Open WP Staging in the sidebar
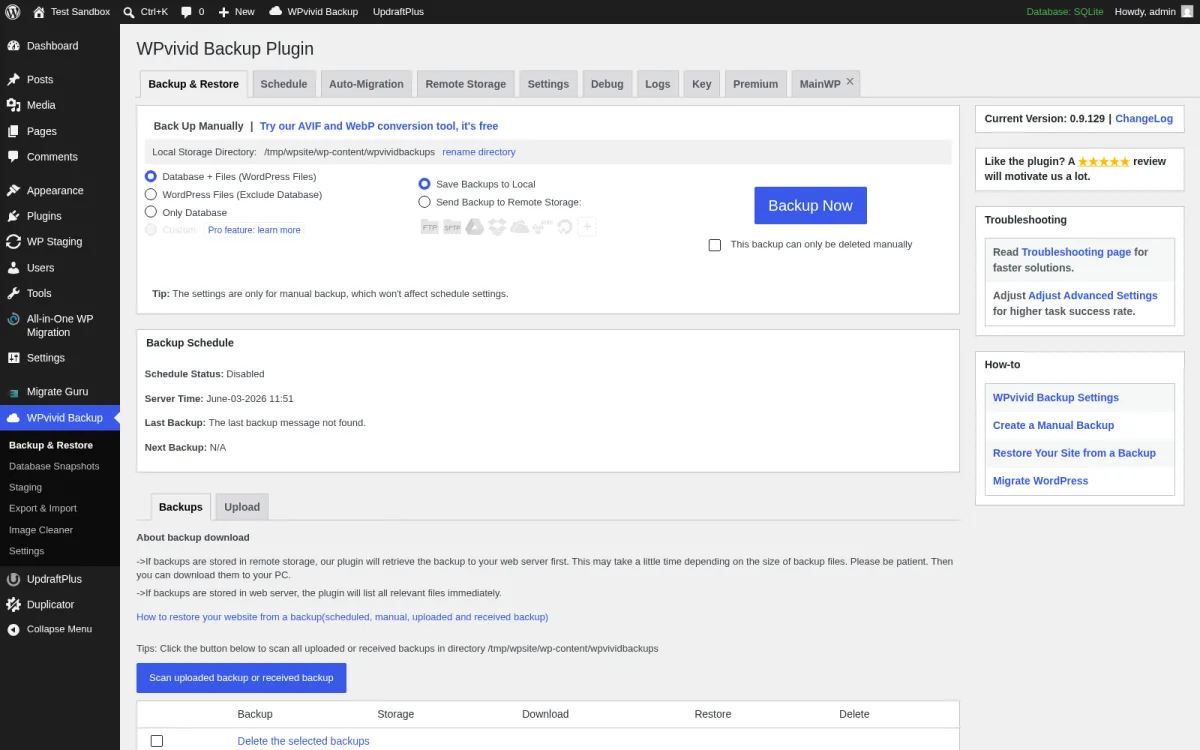 point(60,242)
